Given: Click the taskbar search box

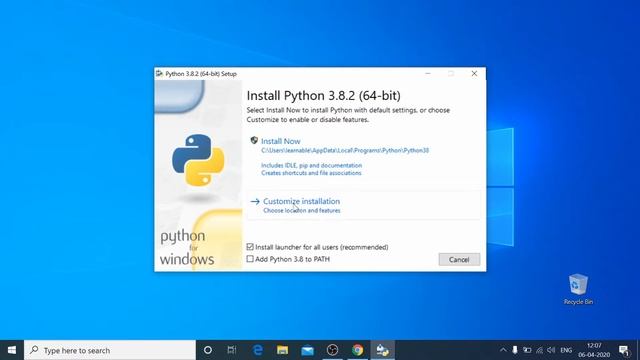Looking at the screenshot, I should click(x=110, y=350).
